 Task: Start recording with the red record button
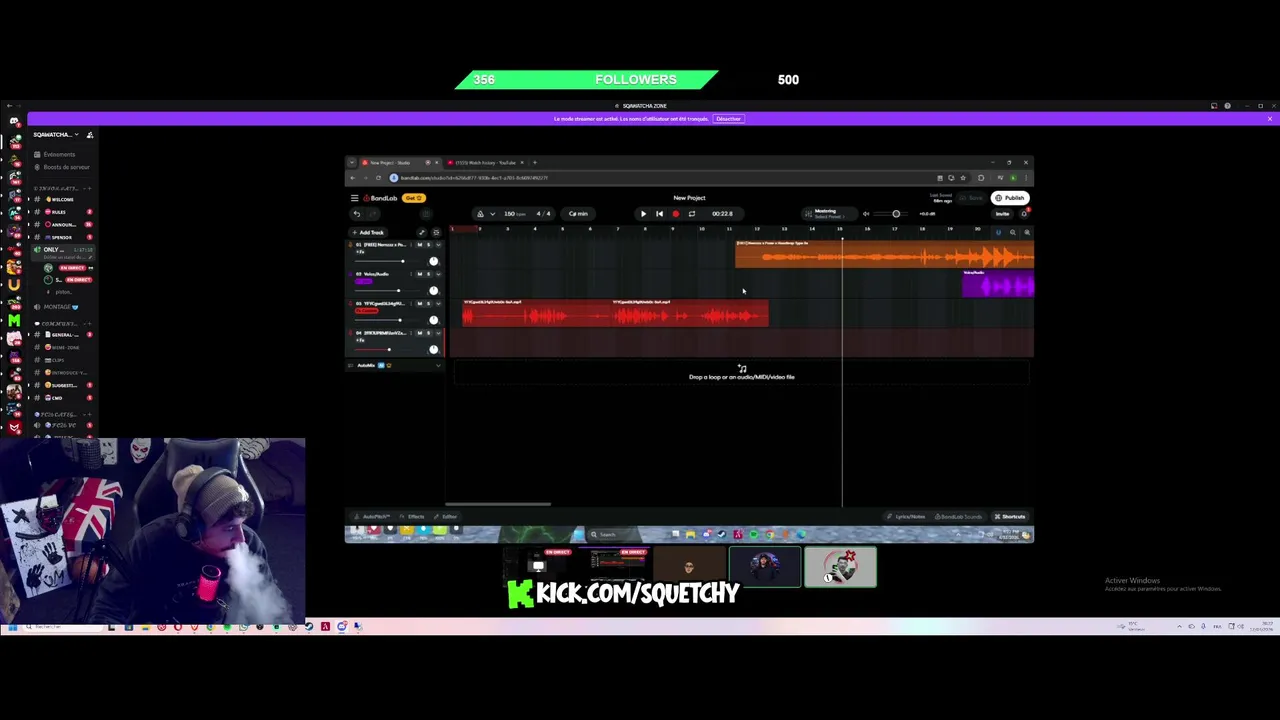[675, 213]
